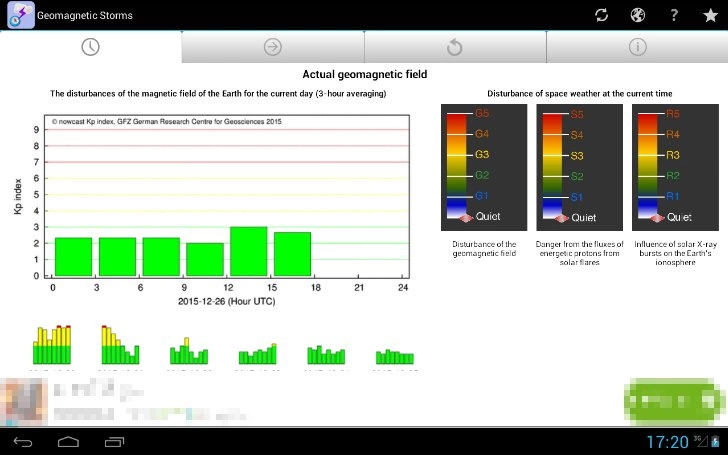This screenshot has height=455, width=728.
Task: Tap the refresh icon in top bar
Action: (x=601, y=15)
